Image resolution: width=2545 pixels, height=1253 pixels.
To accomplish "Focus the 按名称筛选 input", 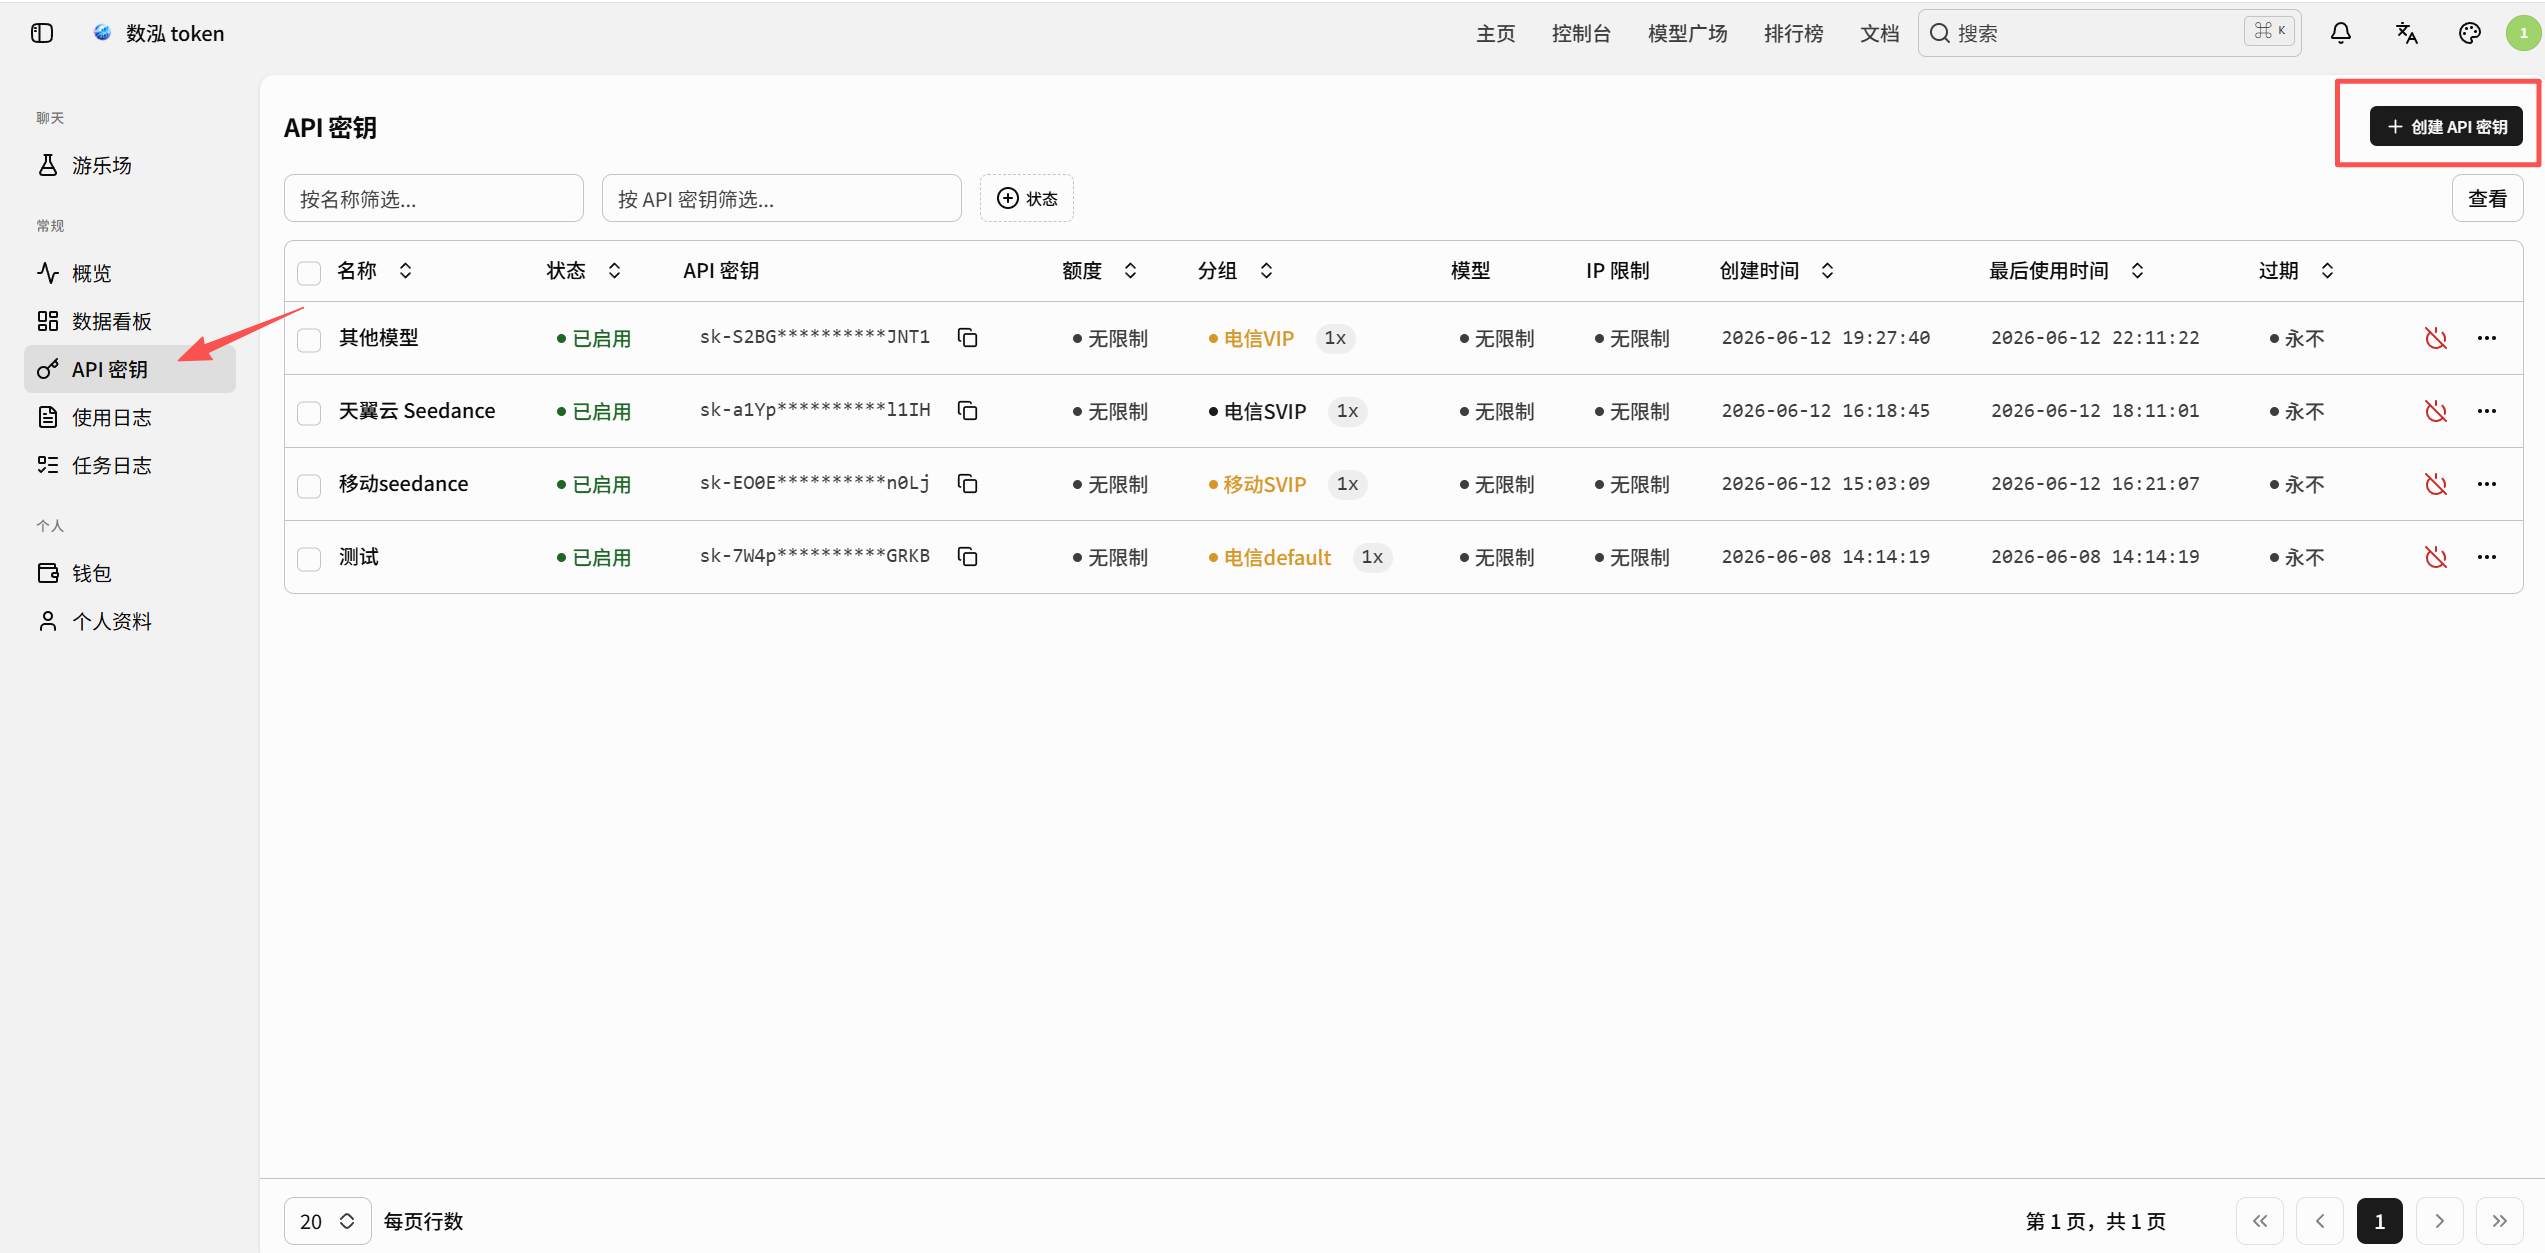I will (x=434, y=198).
